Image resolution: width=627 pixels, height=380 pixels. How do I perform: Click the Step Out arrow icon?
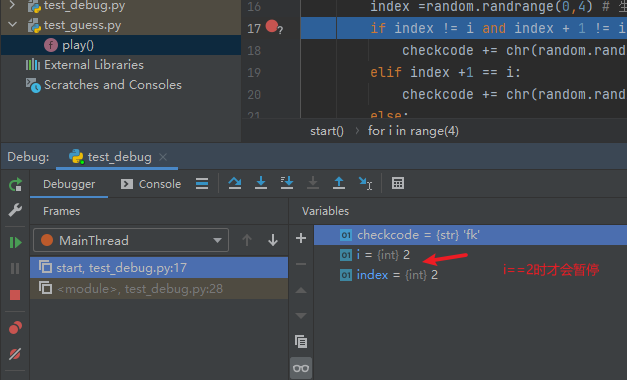click(339, 183)
